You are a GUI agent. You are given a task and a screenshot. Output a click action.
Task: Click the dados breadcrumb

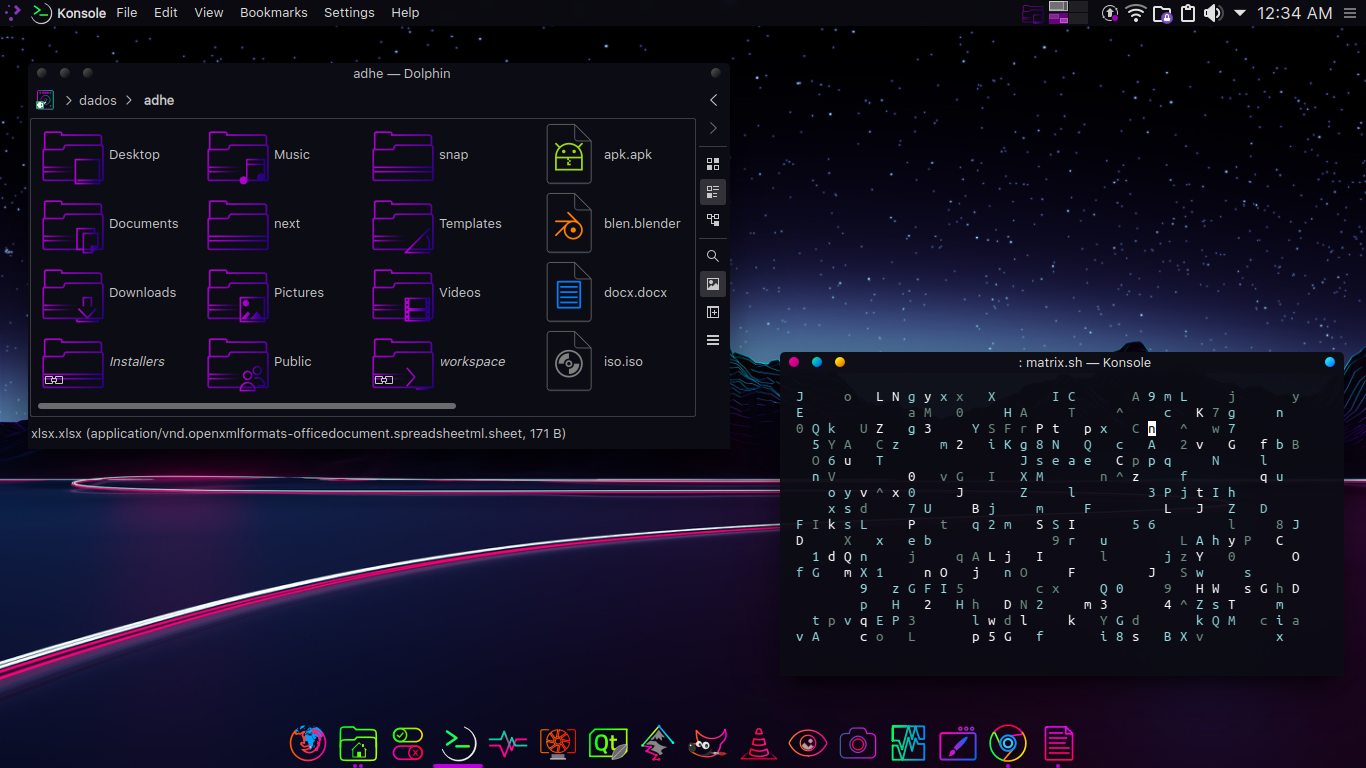point(98,100)
